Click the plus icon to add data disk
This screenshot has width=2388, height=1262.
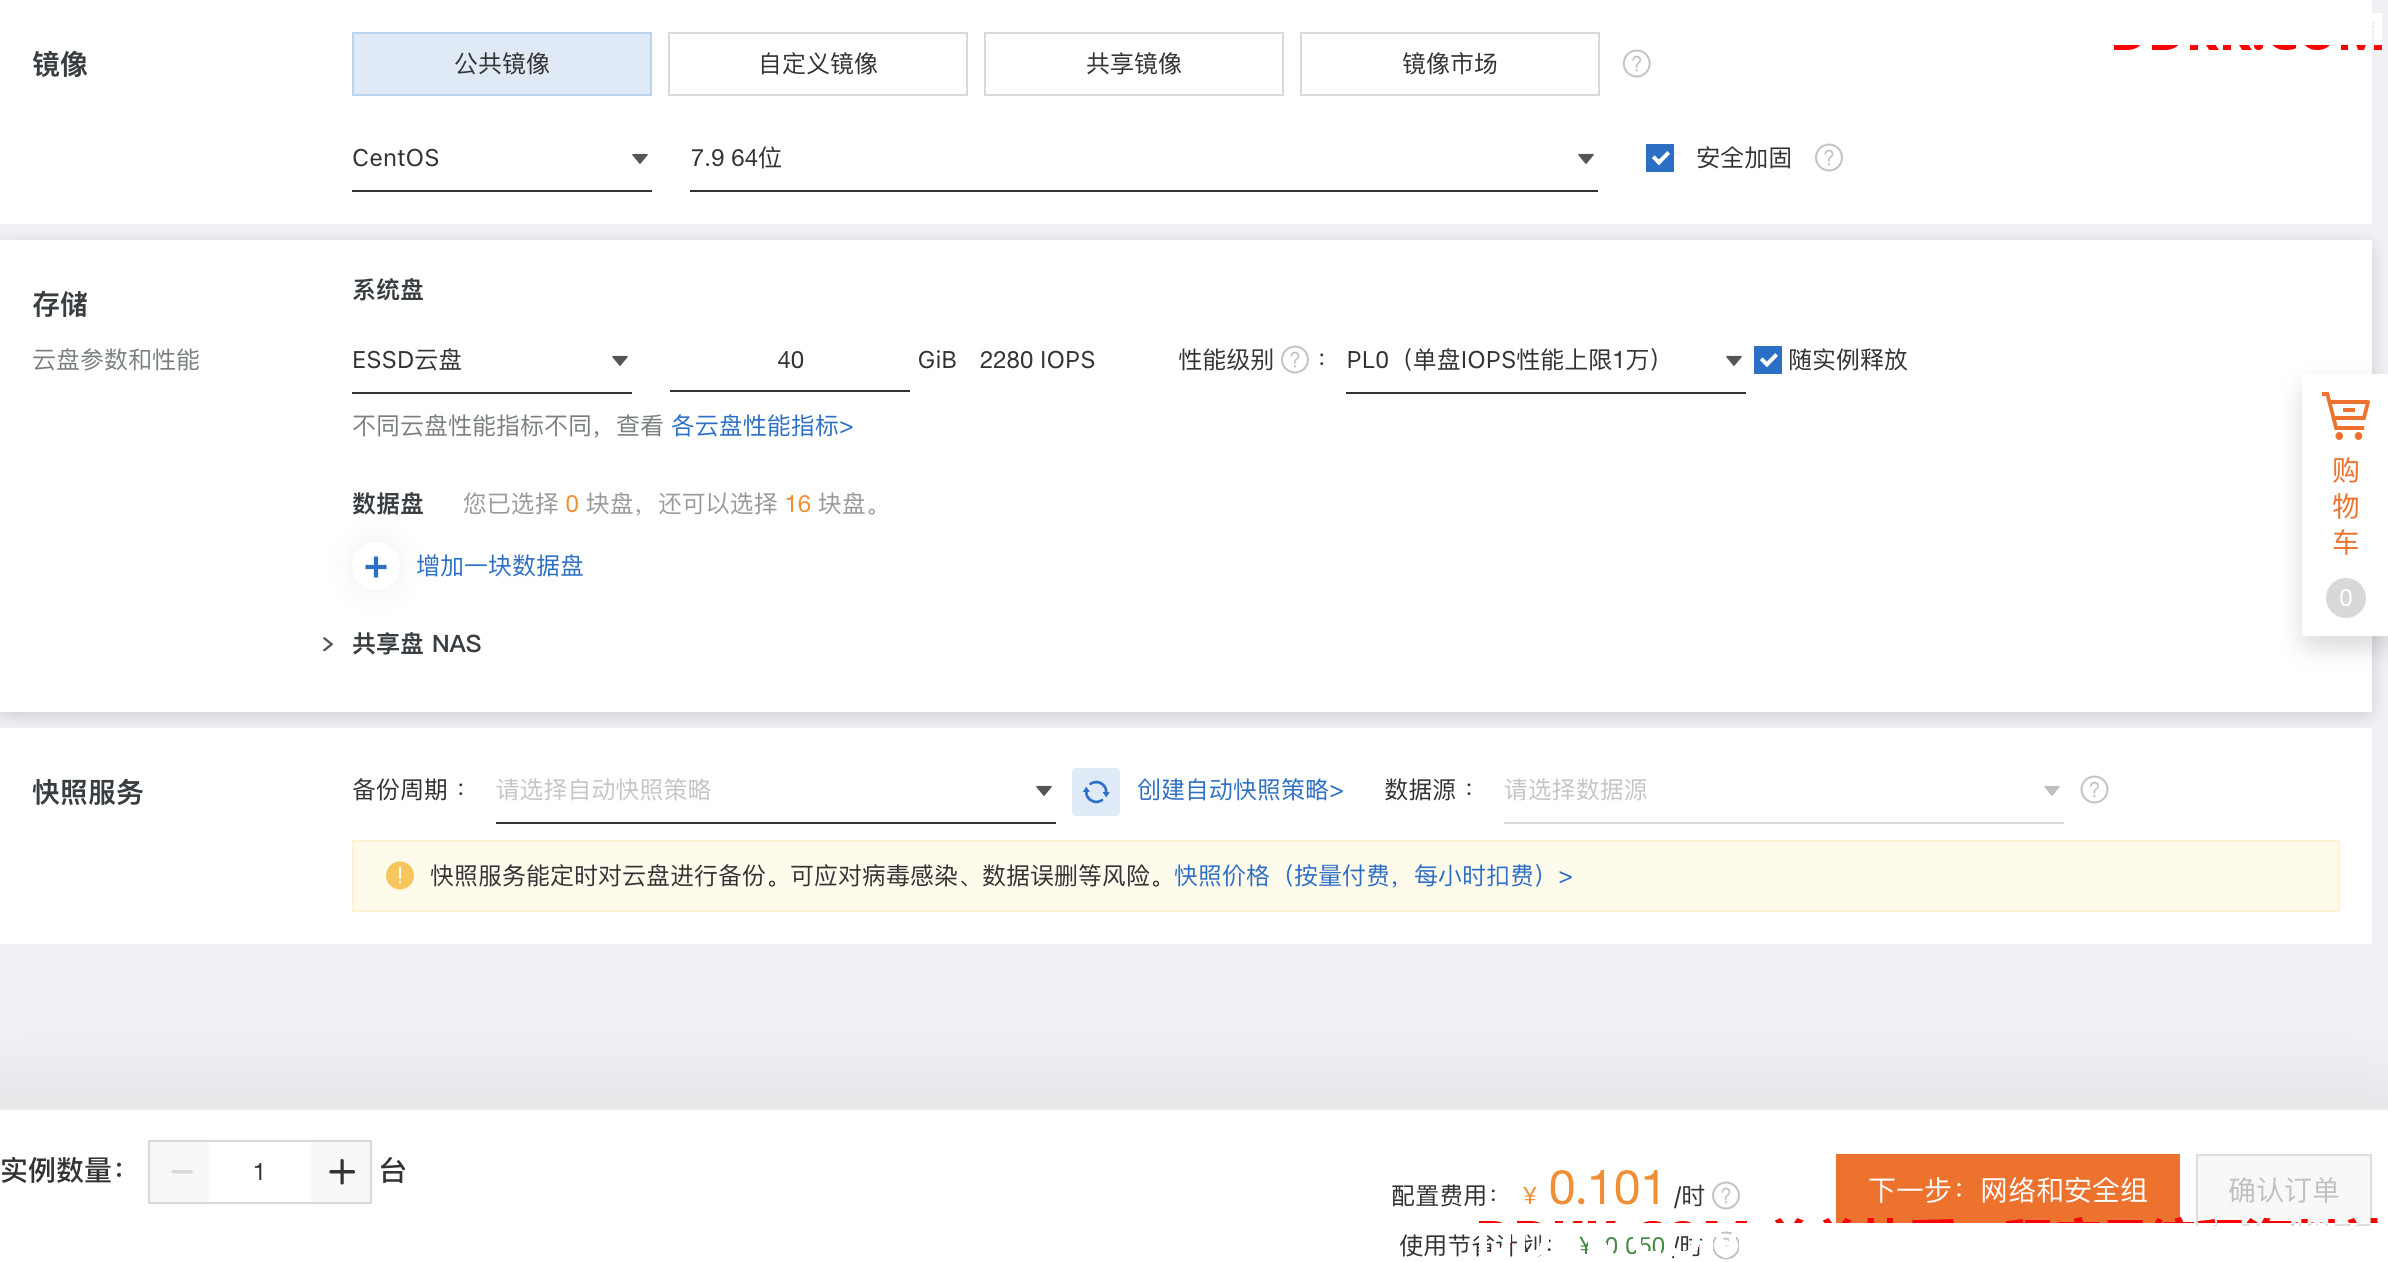tap(376, 567)
